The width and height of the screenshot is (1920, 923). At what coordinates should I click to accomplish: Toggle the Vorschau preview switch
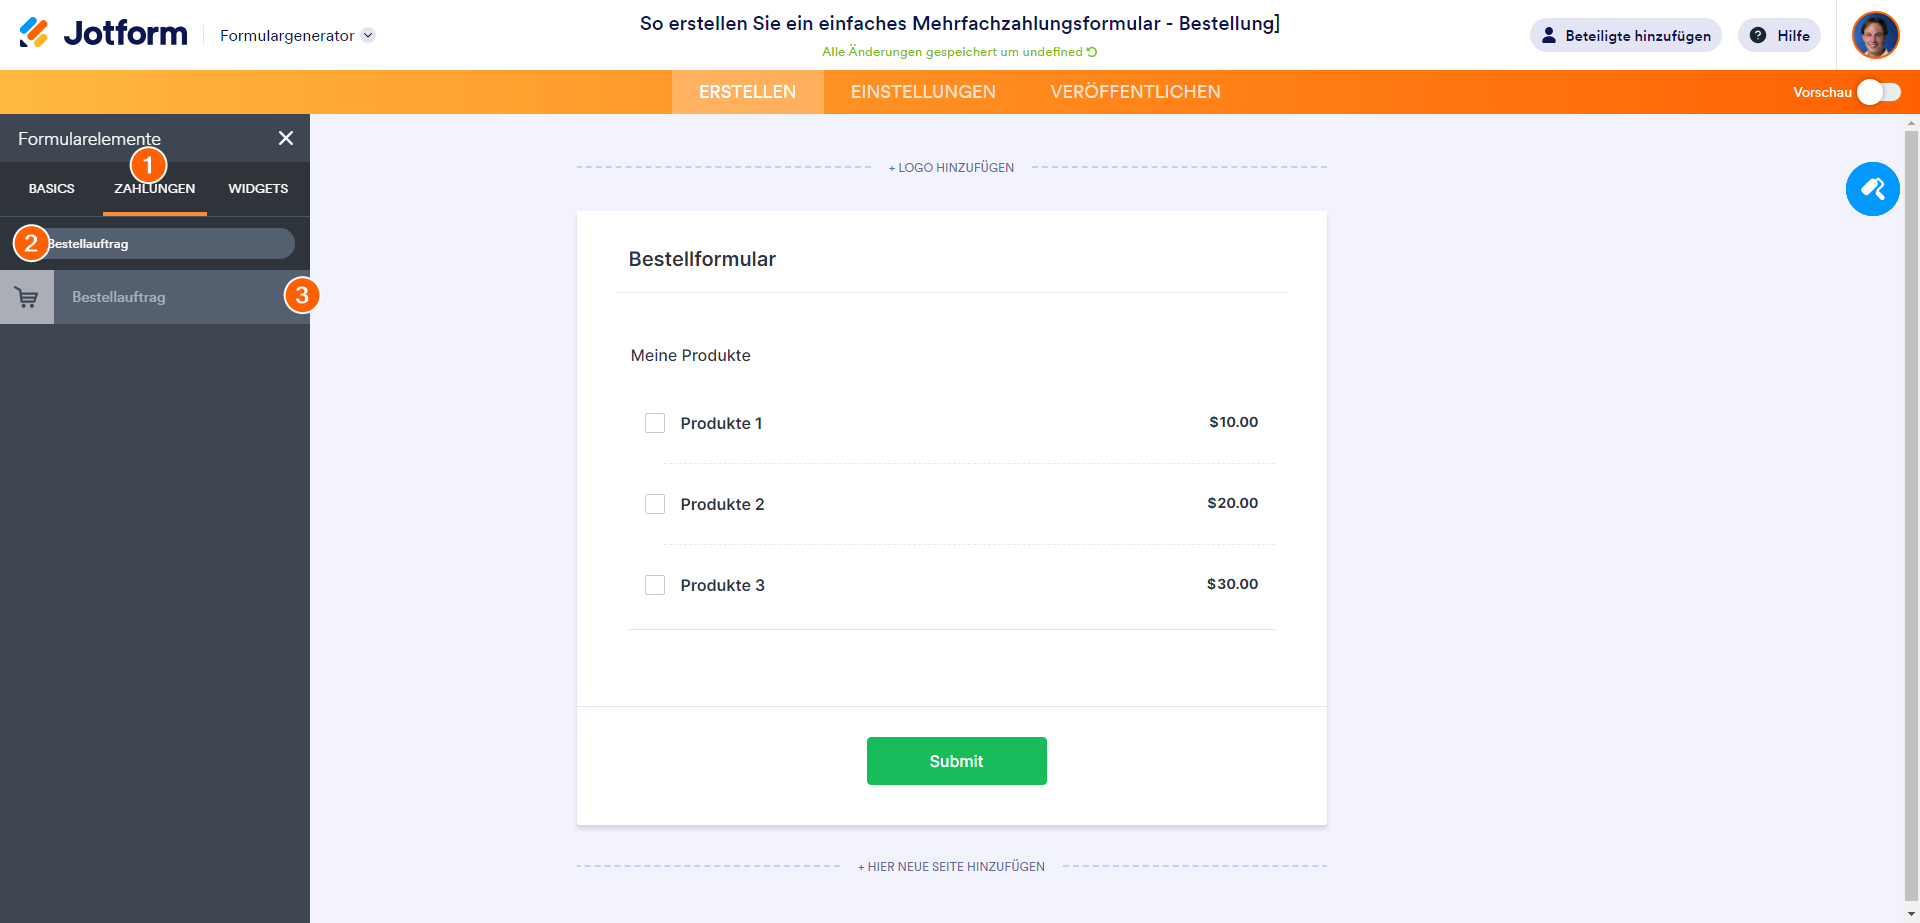(x=1879, y=92)
